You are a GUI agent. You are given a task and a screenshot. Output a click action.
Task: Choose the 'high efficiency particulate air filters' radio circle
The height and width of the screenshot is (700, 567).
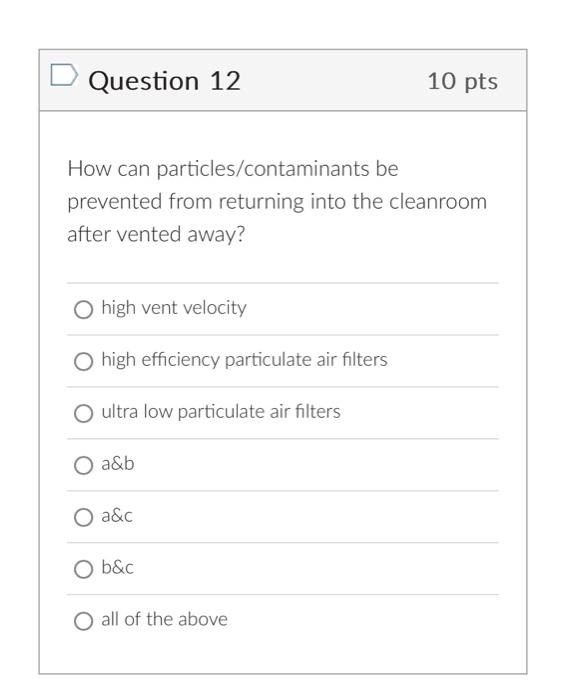click(x=83, y=361)
